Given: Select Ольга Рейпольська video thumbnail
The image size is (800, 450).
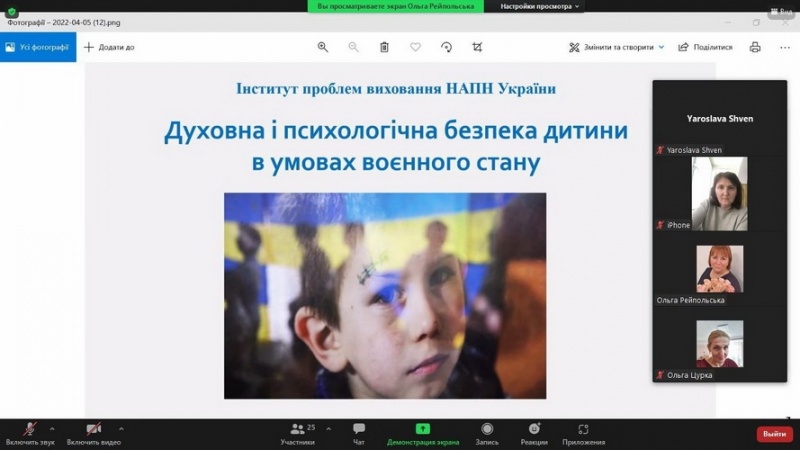Looking at the screenshot, I should pyautogui.click(x=719, y=268).
